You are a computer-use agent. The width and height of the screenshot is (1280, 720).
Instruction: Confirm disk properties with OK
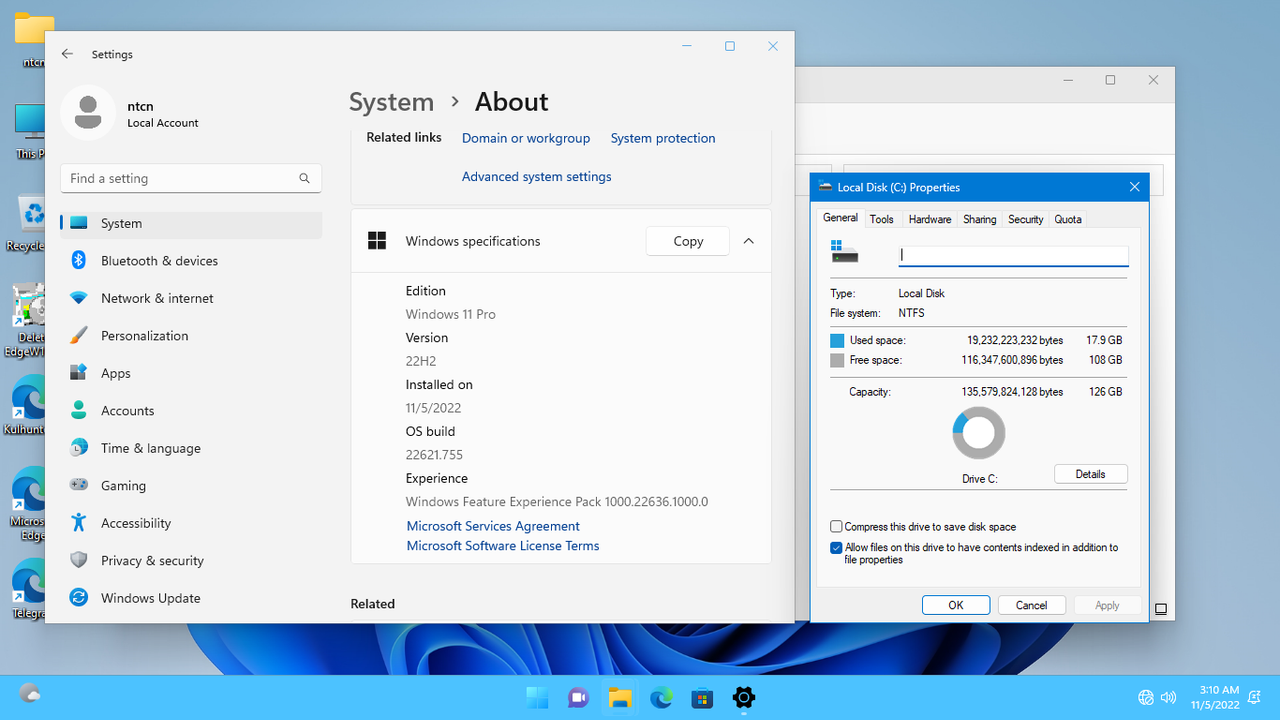click(956, 605)
